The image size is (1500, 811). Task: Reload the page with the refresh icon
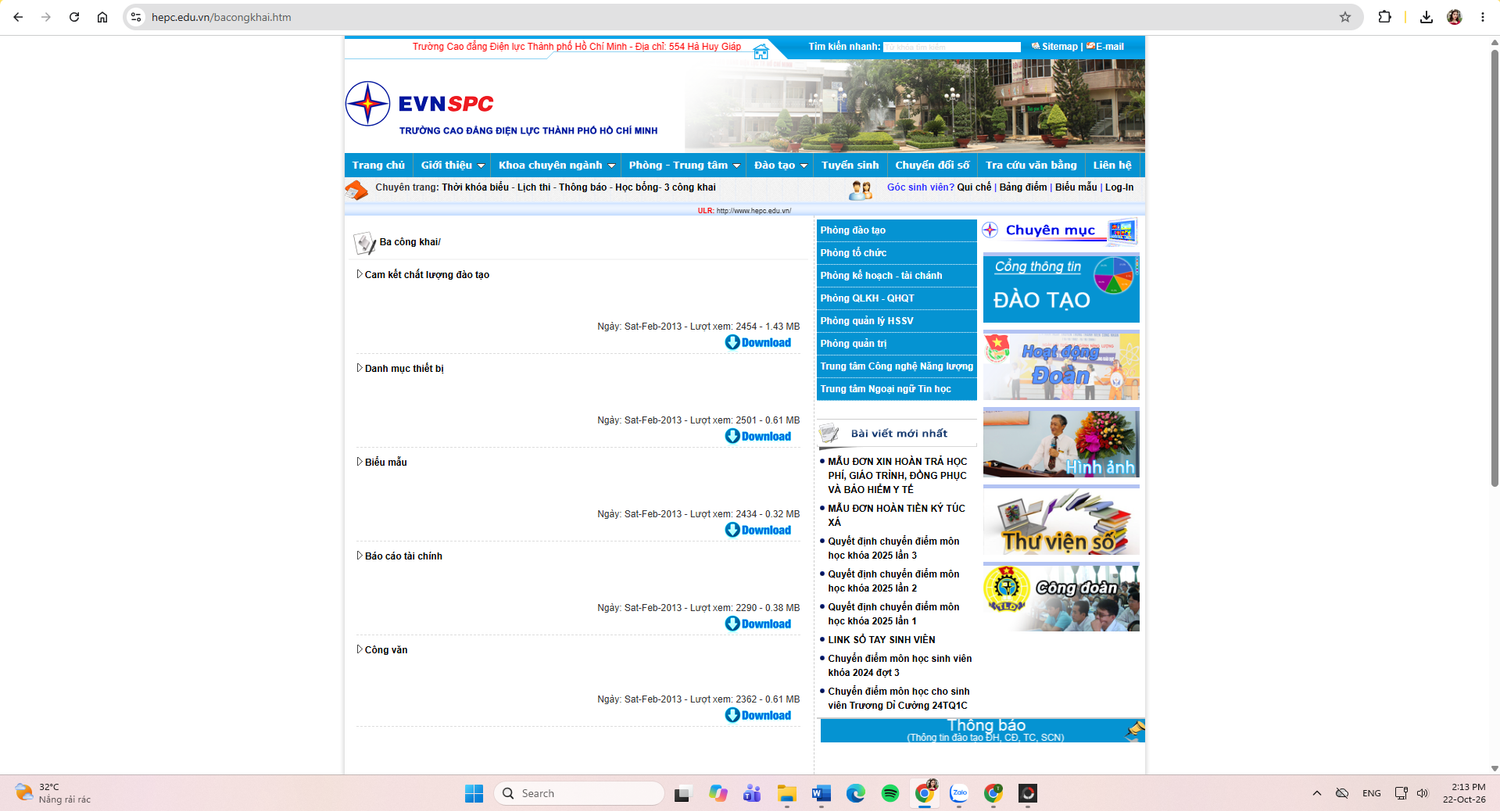74,17
